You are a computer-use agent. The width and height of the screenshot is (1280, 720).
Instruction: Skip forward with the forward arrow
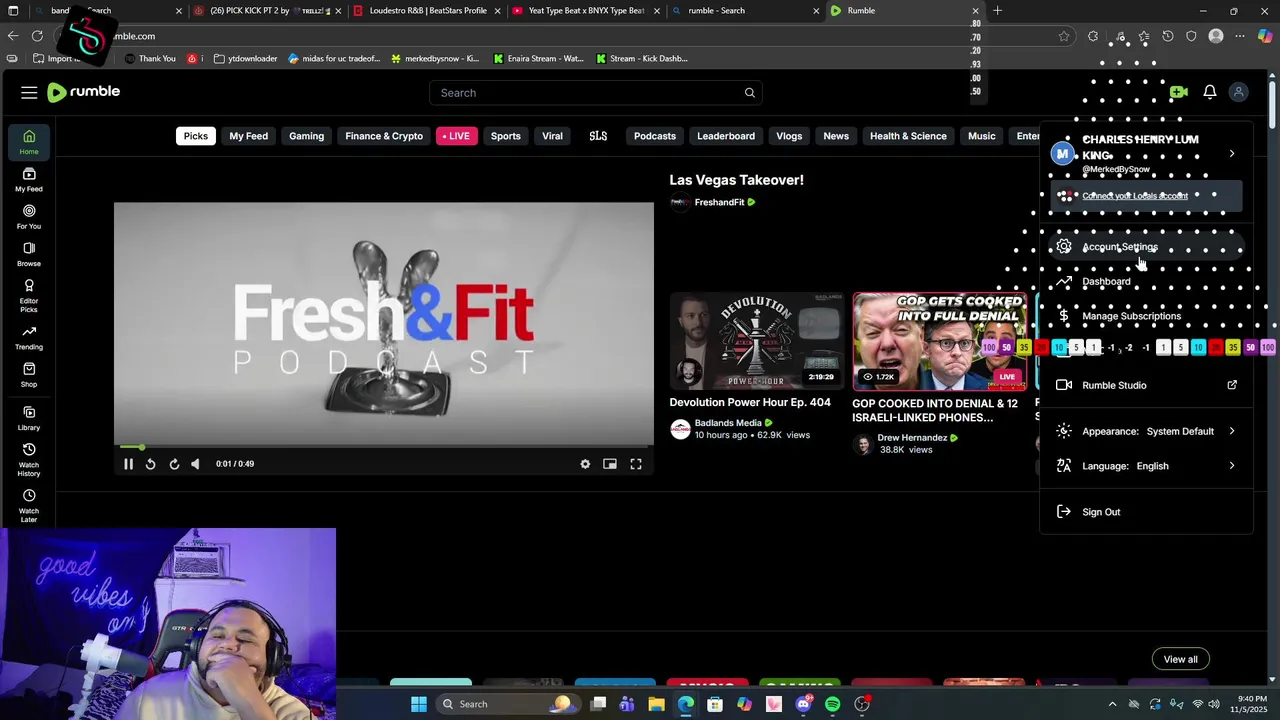tap(174, 464)
